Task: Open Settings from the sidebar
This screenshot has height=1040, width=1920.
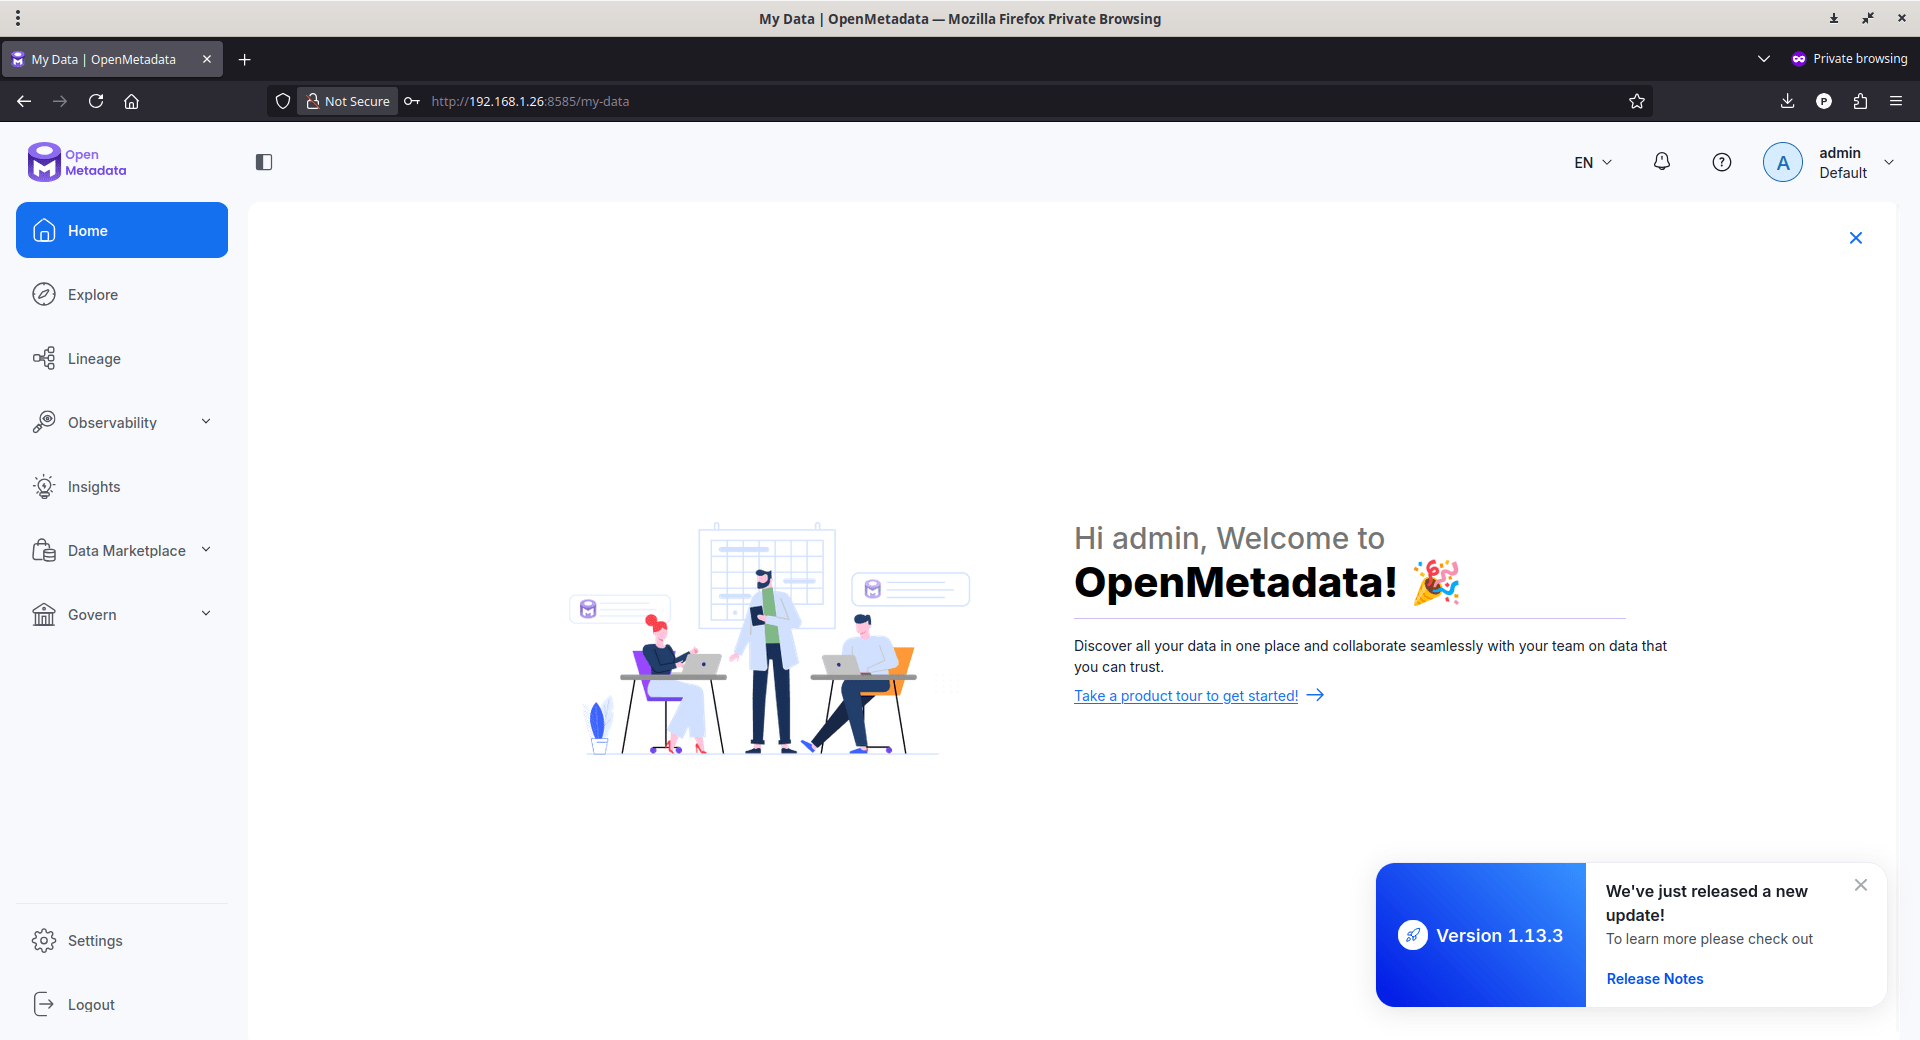Action: (122, 940)
